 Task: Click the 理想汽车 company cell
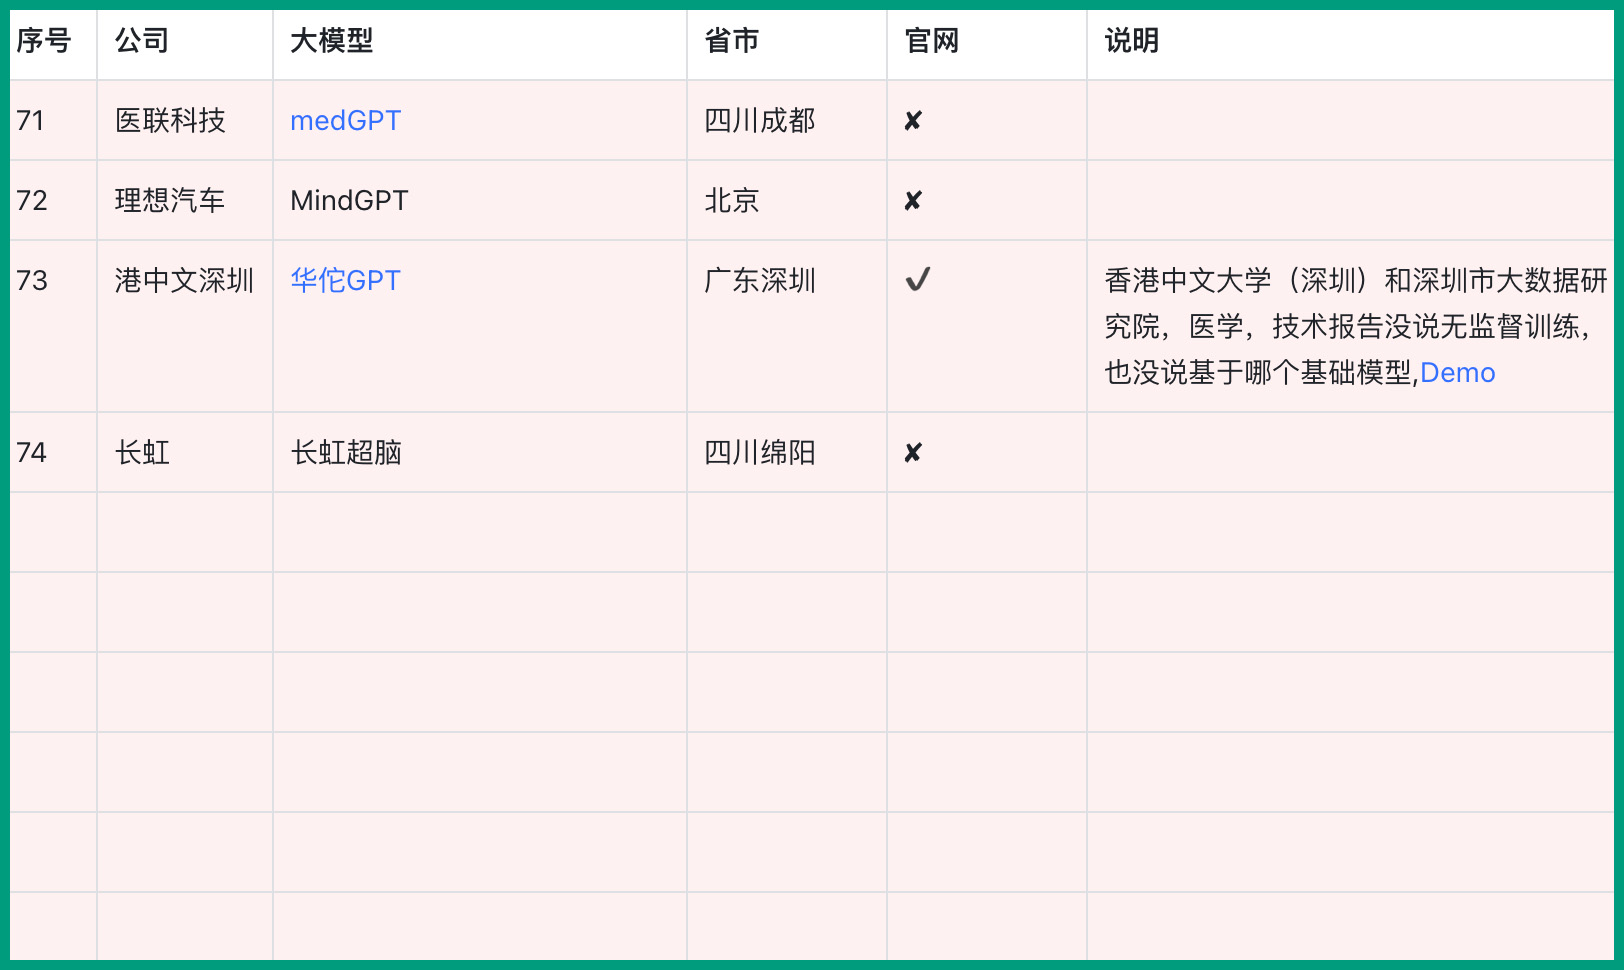170,201
